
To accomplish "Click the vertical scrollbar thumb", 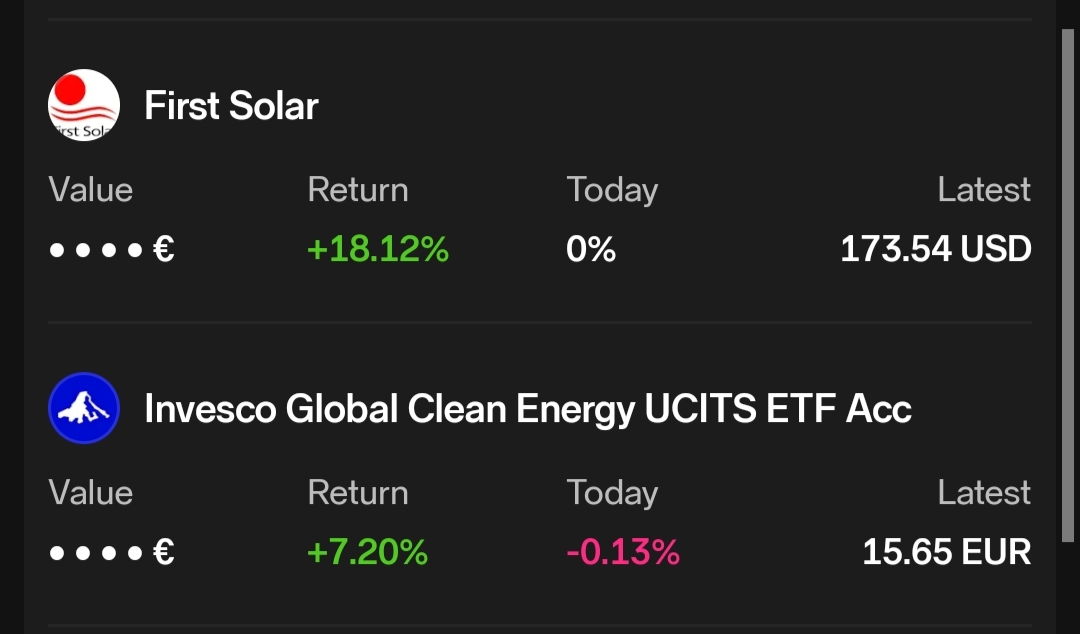I will pyautogui.click(x=1068, y=285).
